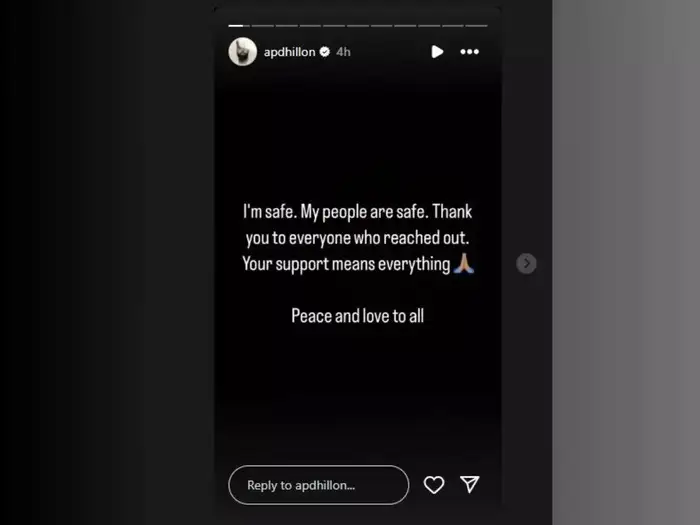The image size is (700, 525).
Task: Resume the story with the play button
Action: click(437, 52)
